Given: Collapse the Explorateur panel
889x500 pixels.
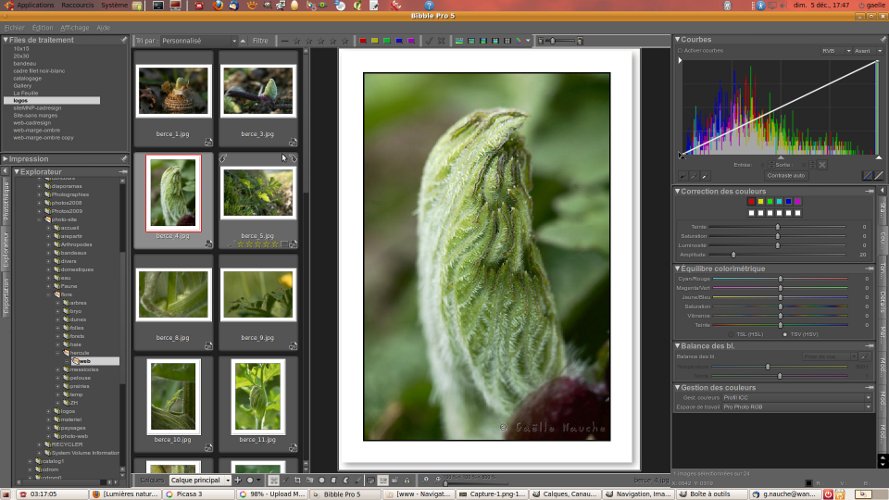Looking at the screenshot, I should click(x=17, y=171).
